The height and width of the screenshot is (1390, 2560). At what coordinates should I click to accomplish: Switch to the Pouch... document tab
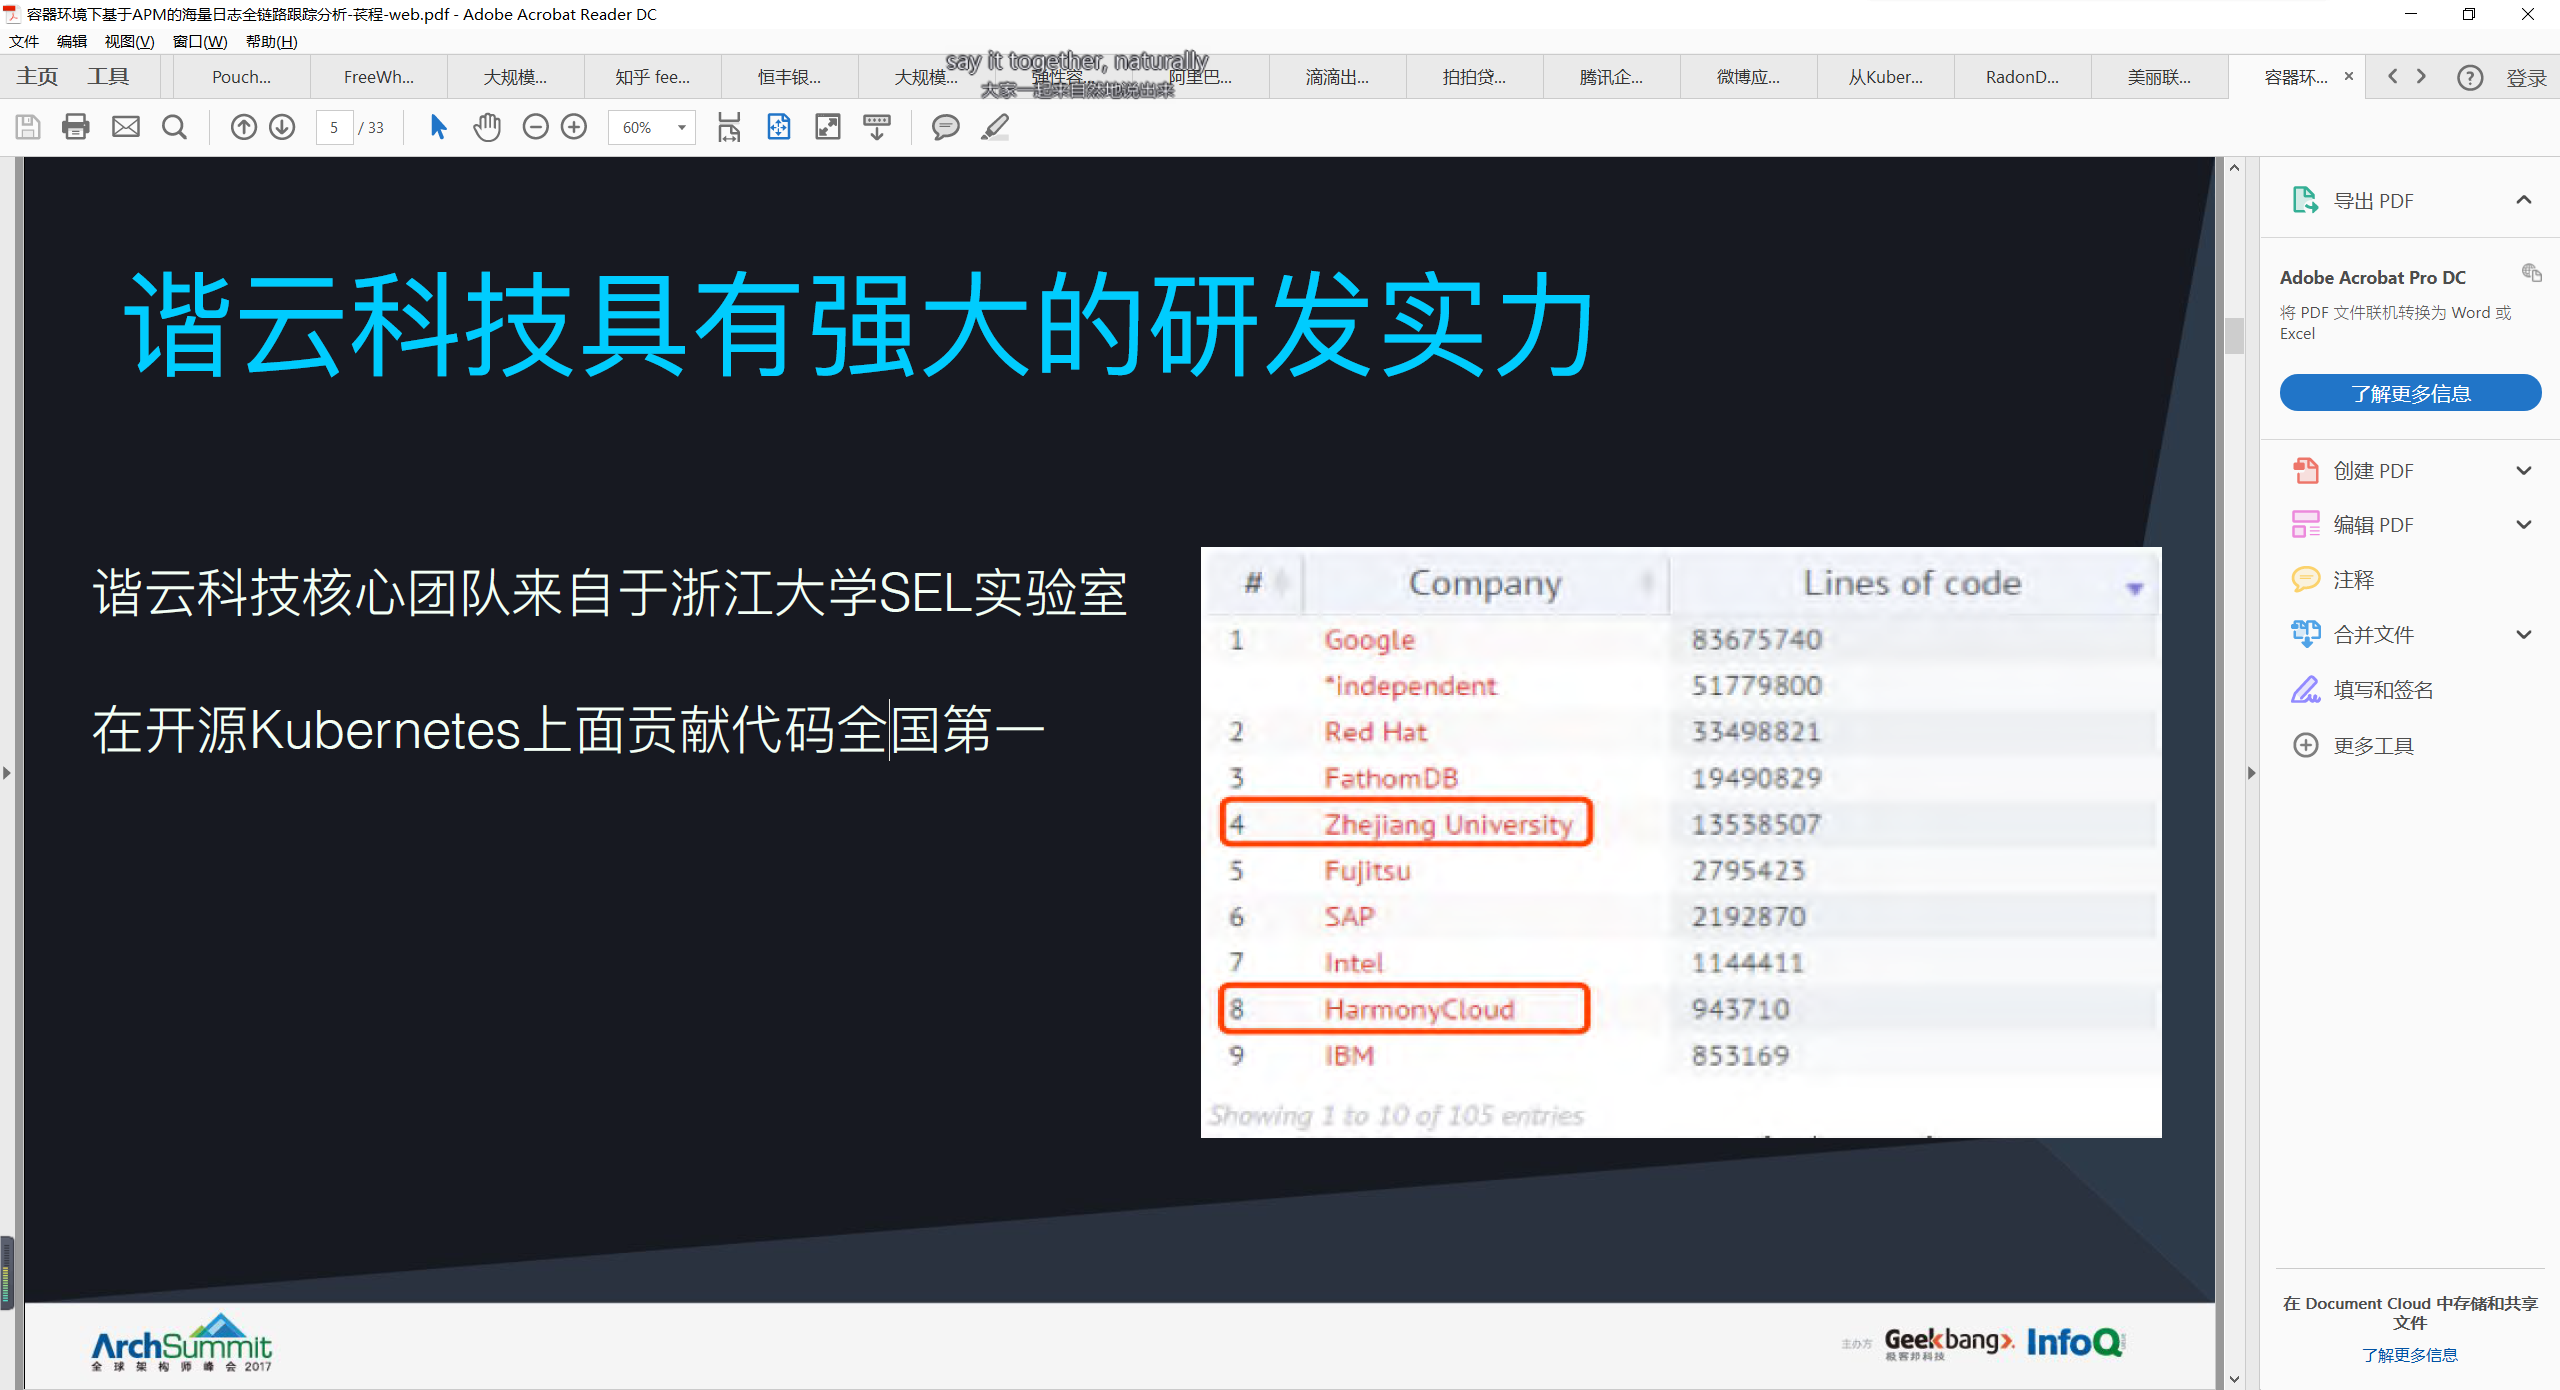(x=241, y=77)
